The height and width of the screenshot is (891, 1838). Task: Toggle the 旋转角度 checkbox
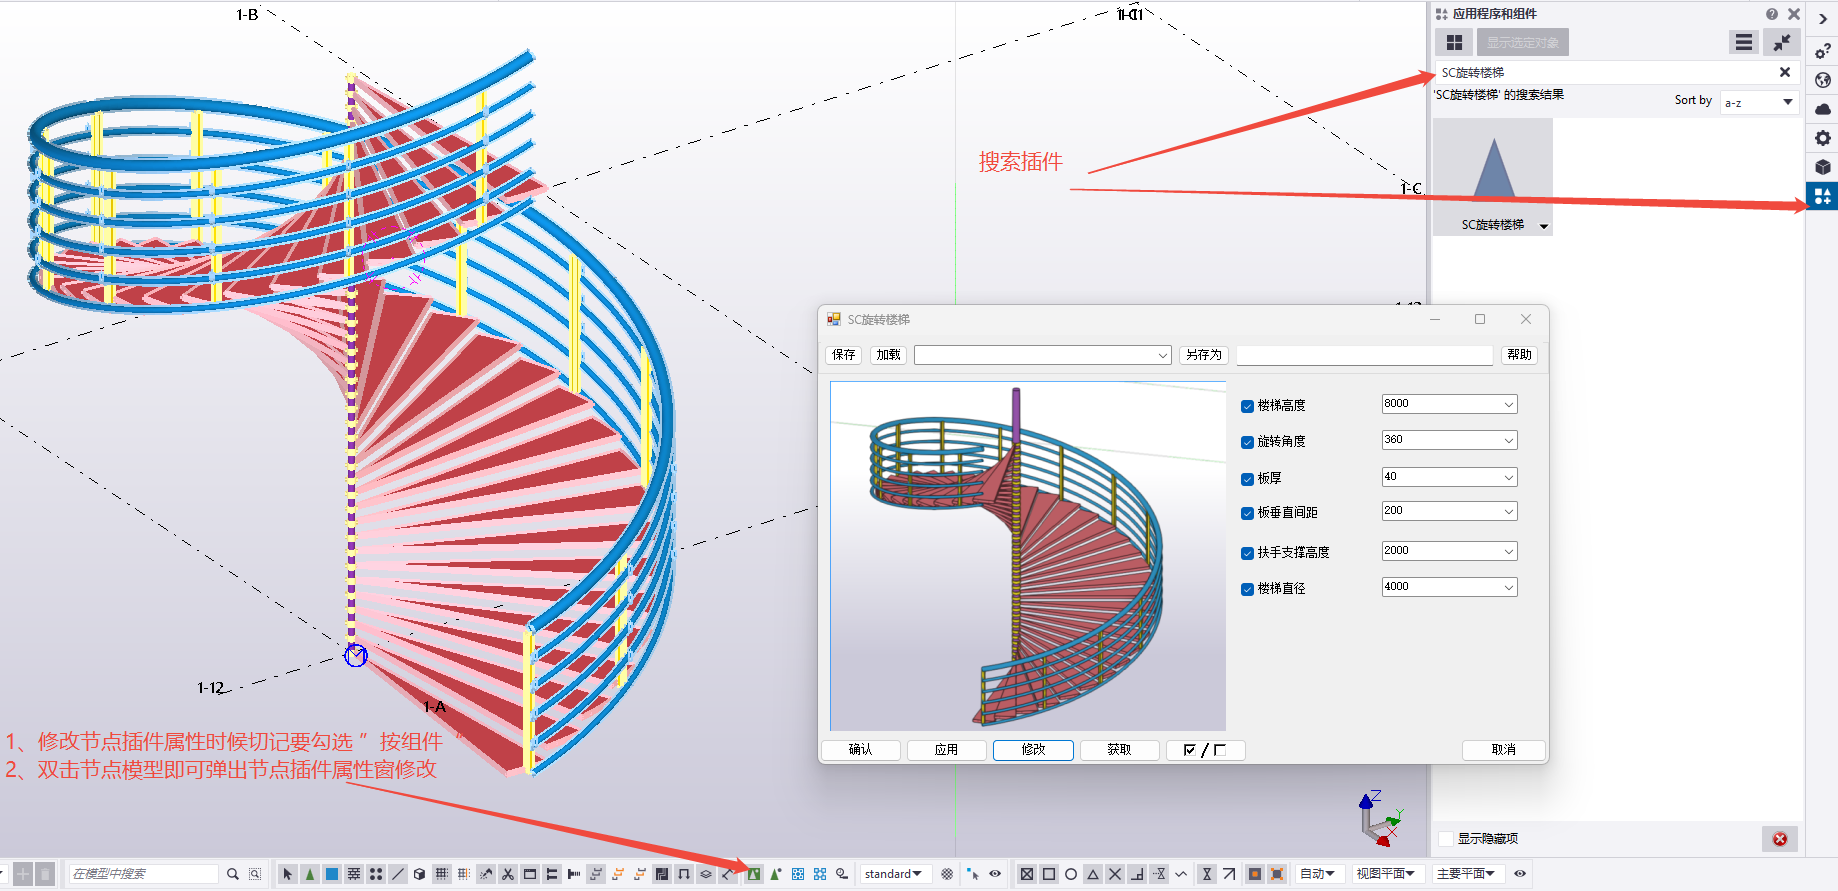pyautogui.click(x=1247, y=442)
